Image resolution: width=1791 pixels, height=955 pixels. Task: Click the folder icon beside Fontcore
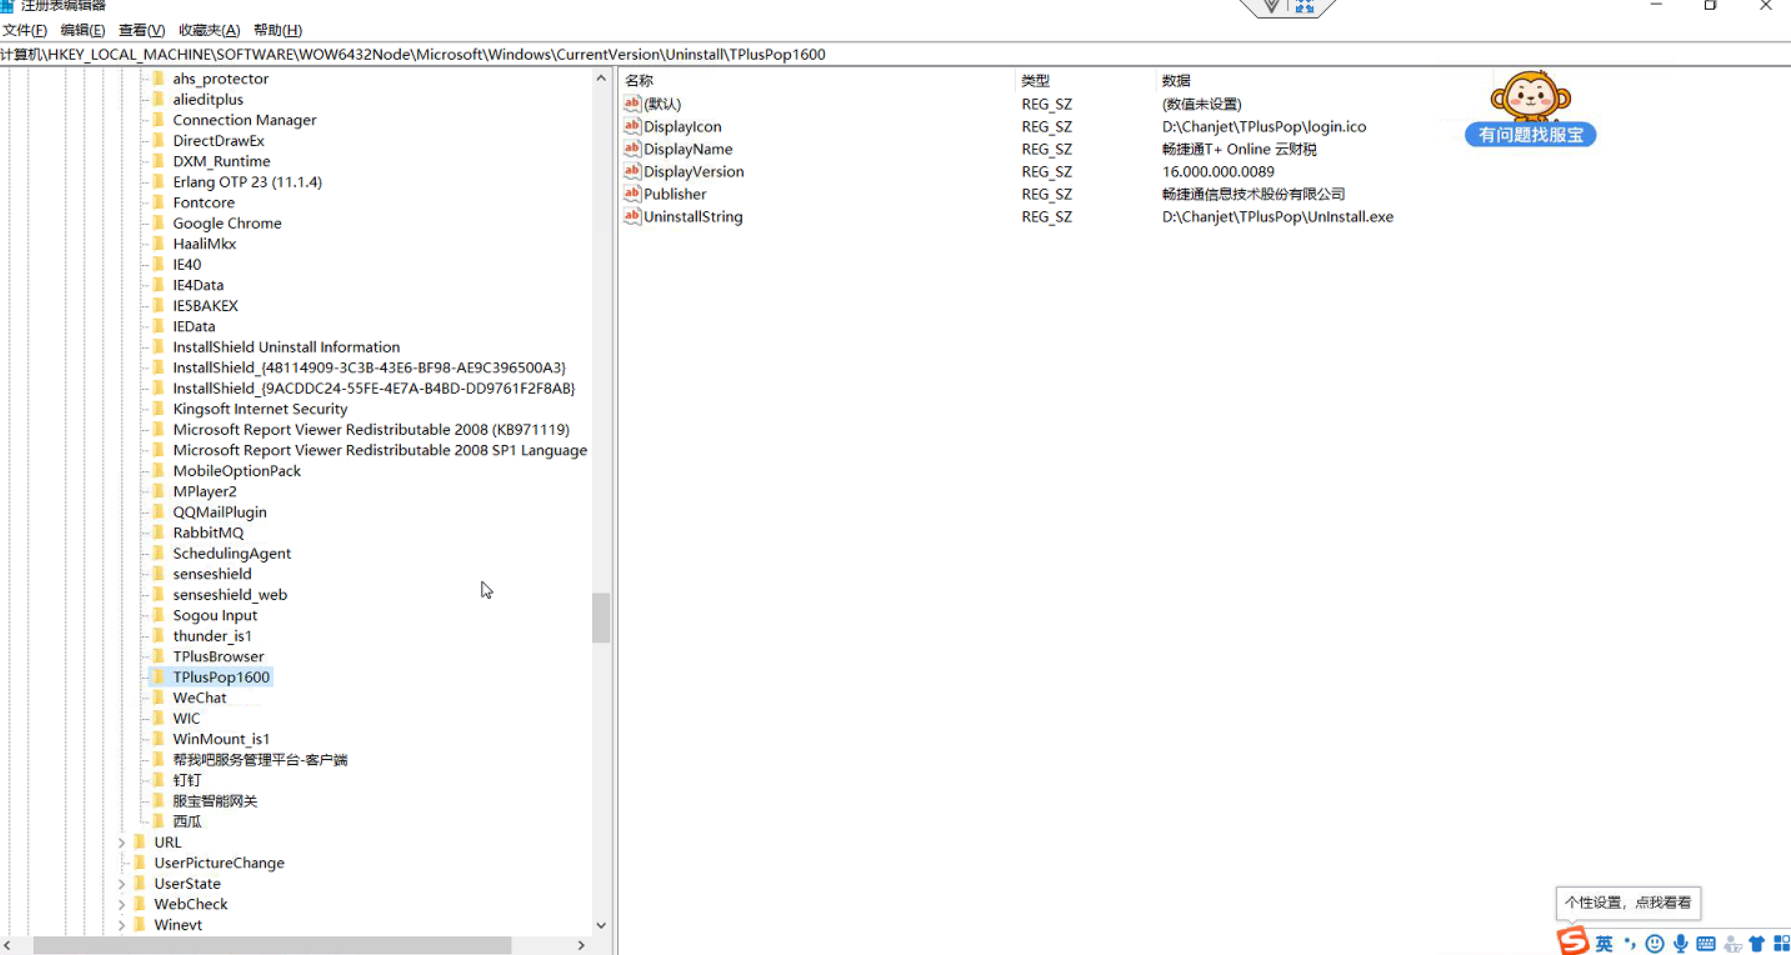(158, 202)
